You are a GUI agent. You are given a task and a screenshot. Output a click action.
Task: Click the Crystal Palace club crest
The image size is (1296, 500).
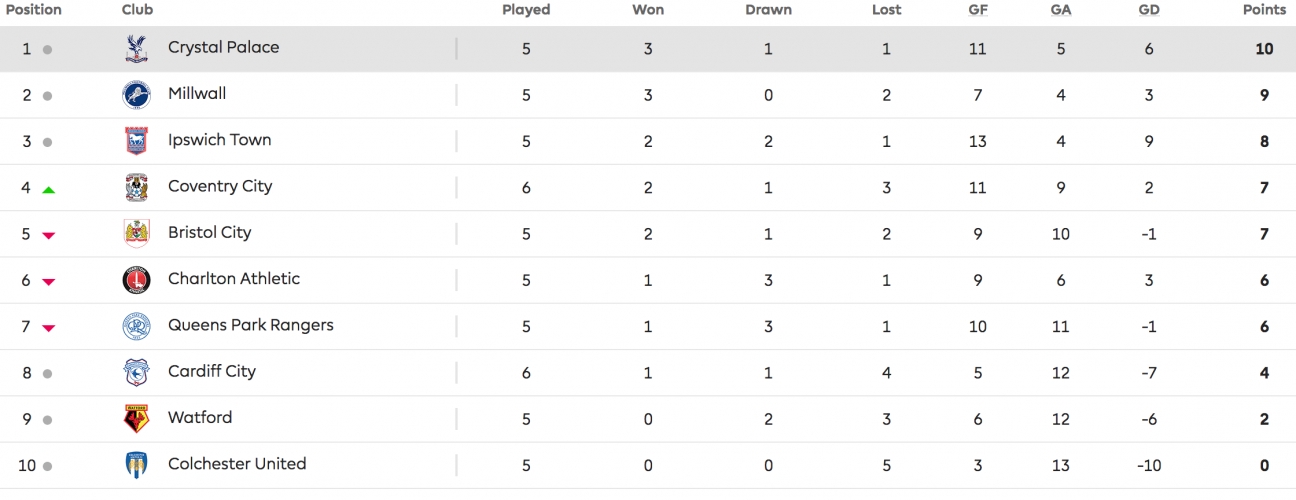point(136,48)
